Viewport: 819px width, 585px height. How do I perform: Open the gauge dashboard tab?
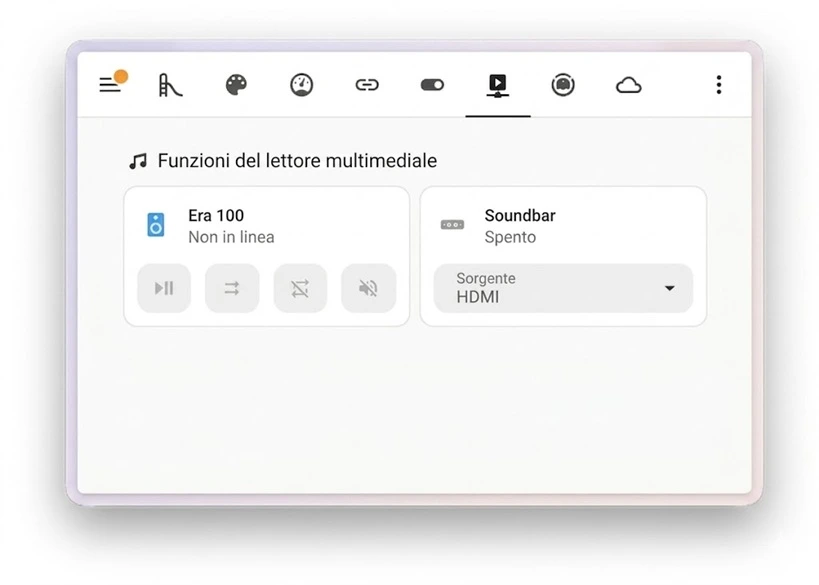point(301,85)
